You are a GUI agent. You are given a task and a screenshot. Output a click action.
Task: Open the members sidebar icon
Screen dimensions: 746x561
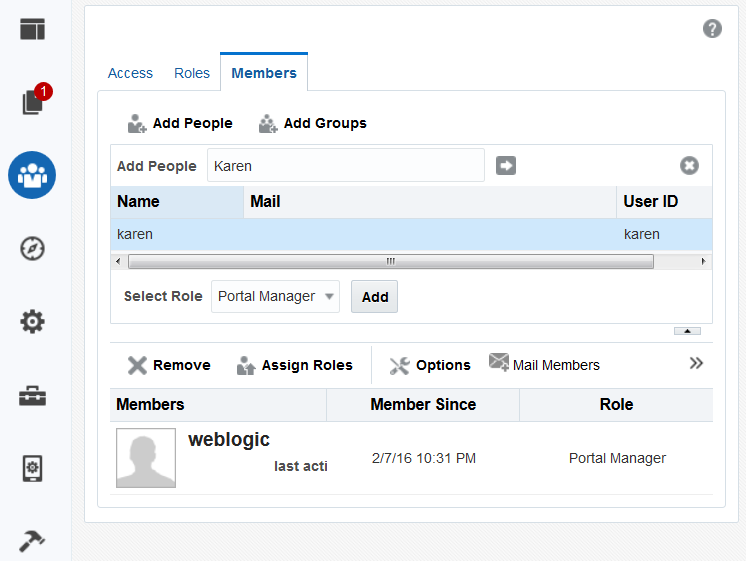click(x=32, y=176)
